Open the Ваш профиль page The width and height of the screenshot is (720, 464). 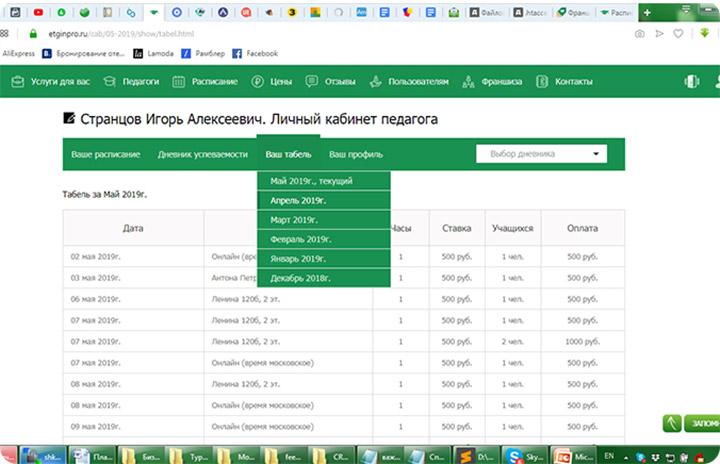[x=356, y=154]
